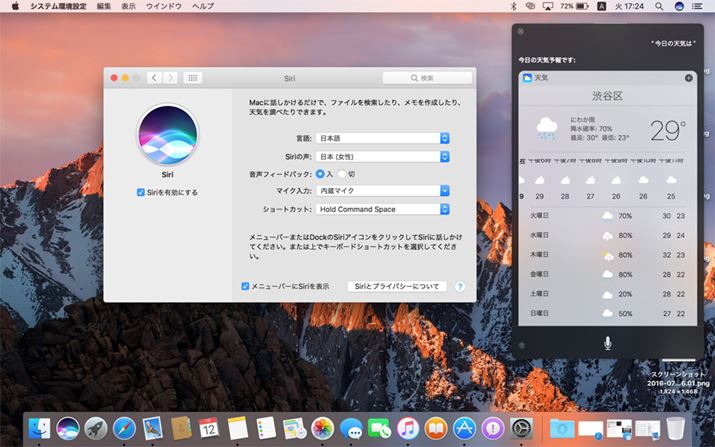Click Siri microphone to speak
Viewport: 715px width, 447px height.
(607, 343)
